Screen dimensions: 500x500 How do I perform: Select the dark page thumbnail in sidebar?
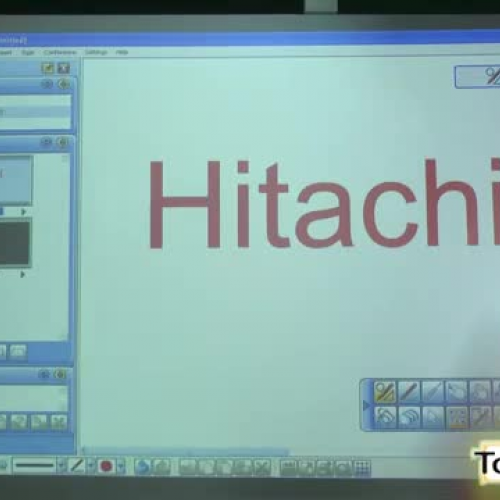pyautogui.click(x=15, y=243)
